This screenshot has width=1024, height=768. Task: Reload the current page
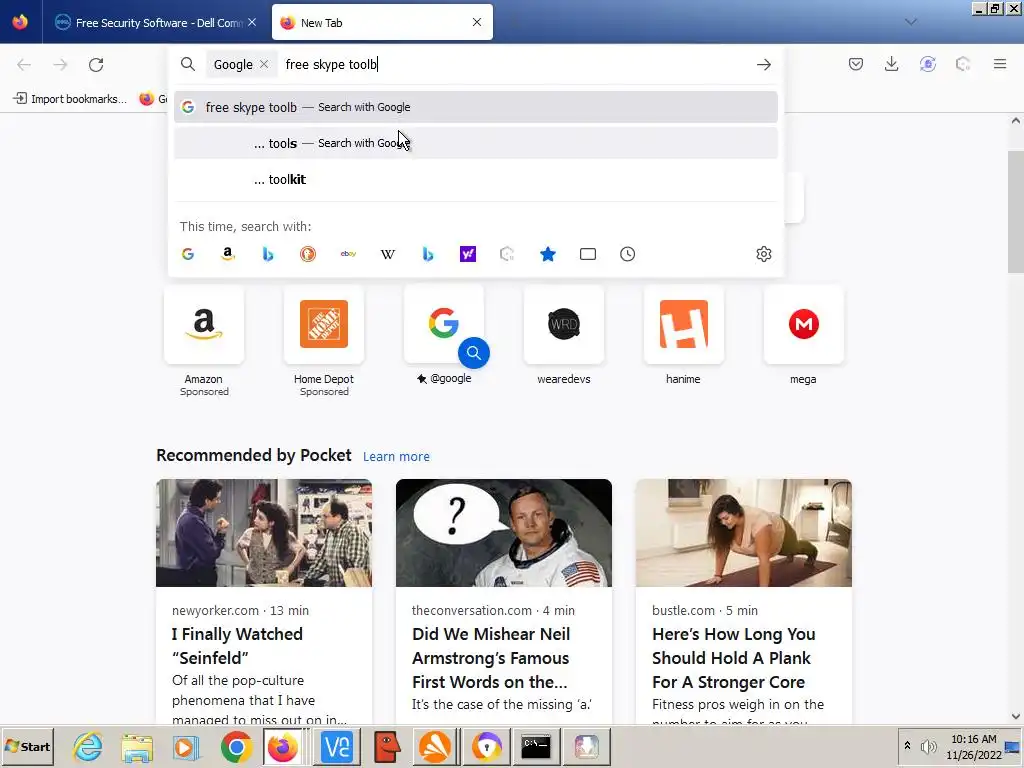(x=96, y=65)
